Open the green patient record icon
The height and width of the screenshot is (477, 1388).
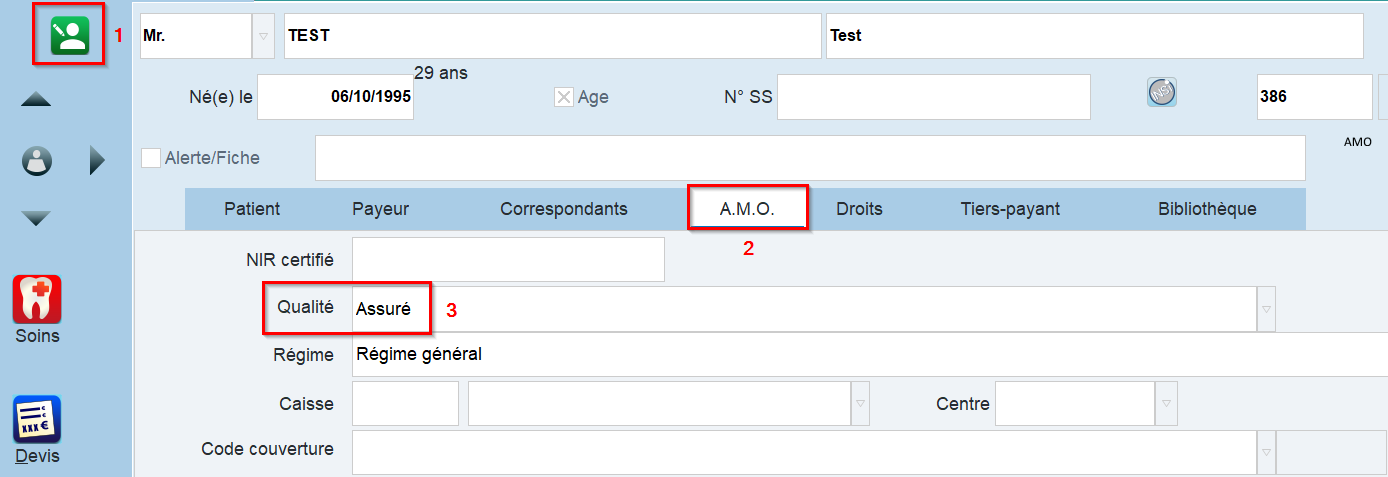(68, 35)
